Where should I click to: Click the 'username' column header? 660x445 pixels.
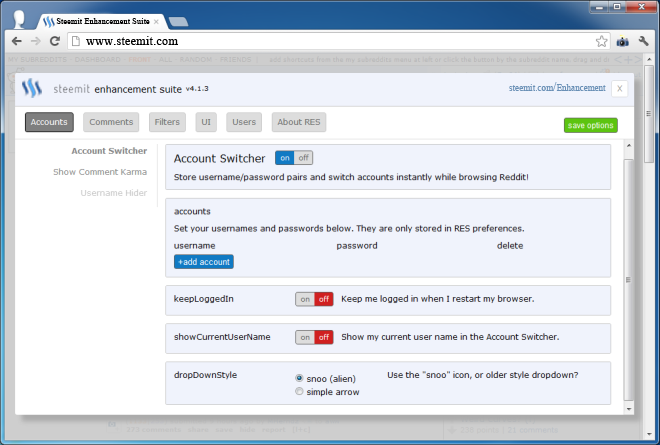tap(194, 245)
